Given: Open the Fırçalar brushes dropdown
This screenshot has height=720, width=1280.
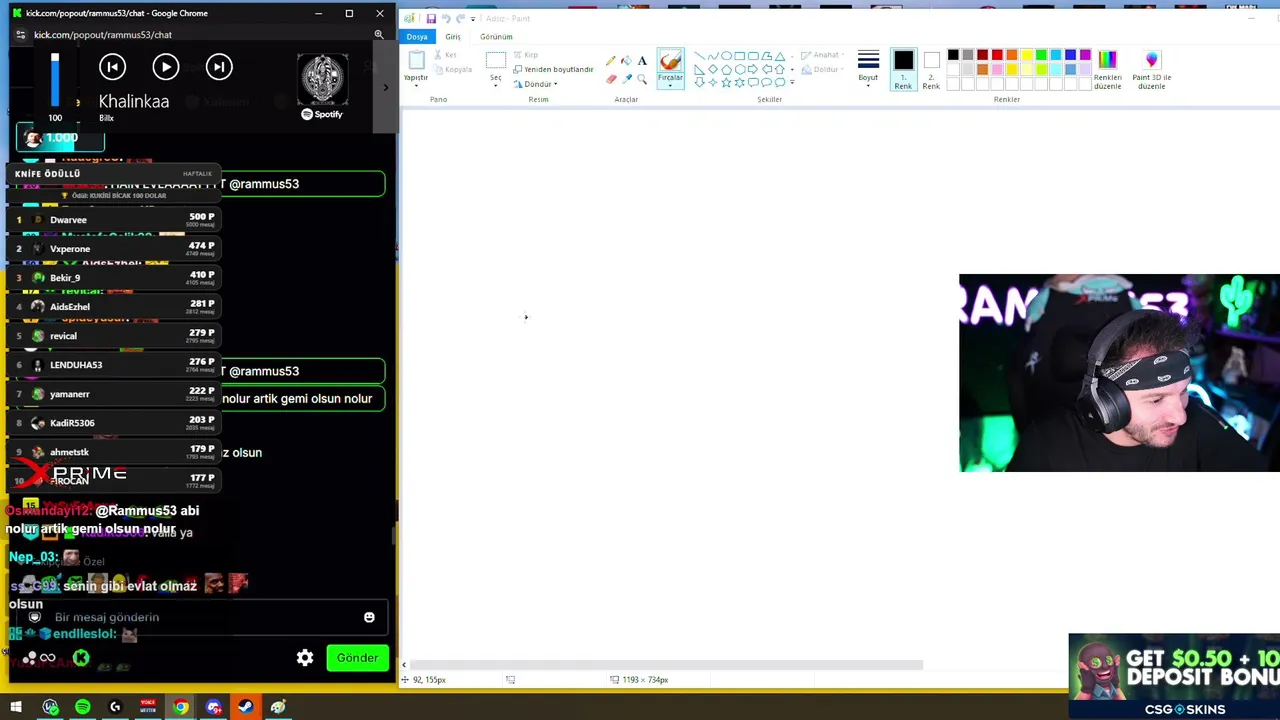Looking at the screenshot, I should click(x=670, y=80).
